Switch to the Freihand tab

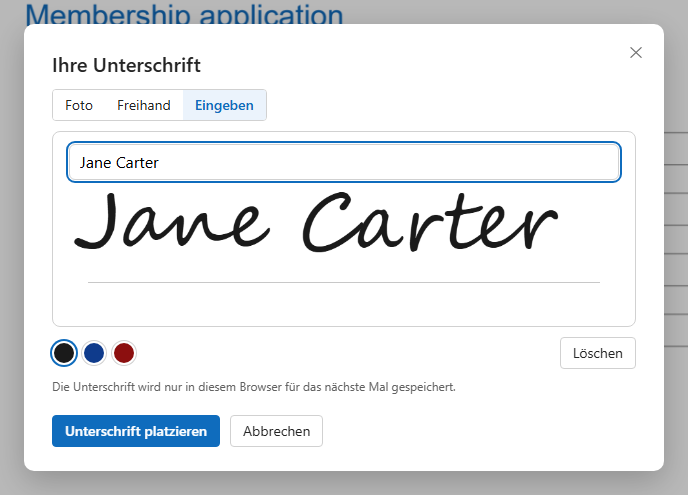click(x=143, y=105)
